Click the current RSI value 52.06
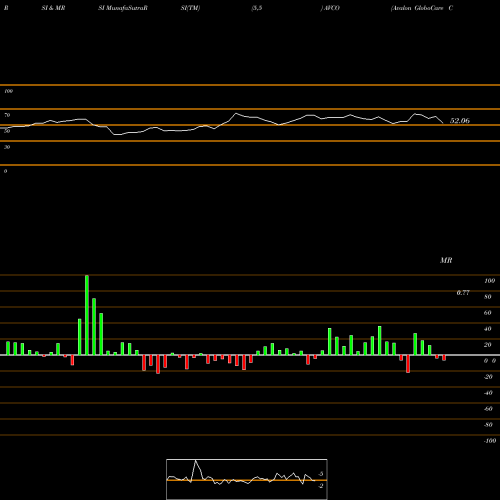This screenshot has height=500, width=500. tap(460, 121)
